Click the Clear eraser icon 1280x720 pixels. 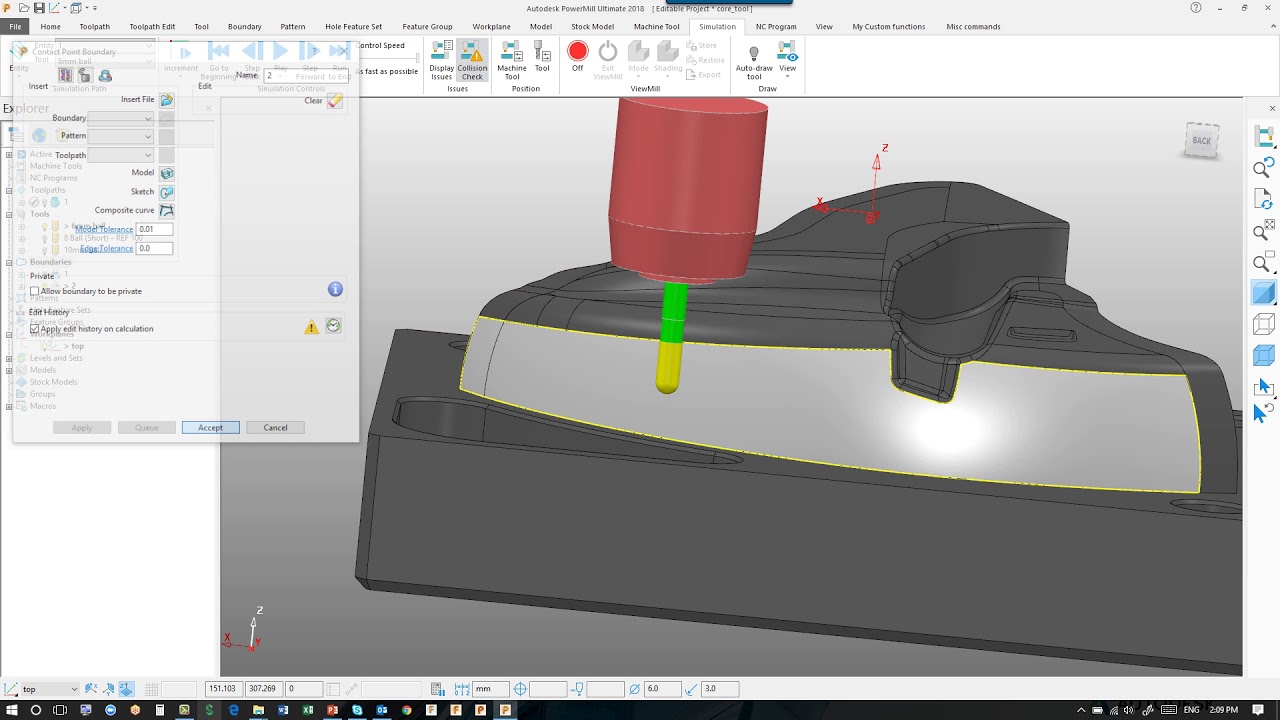coord(335,101)
